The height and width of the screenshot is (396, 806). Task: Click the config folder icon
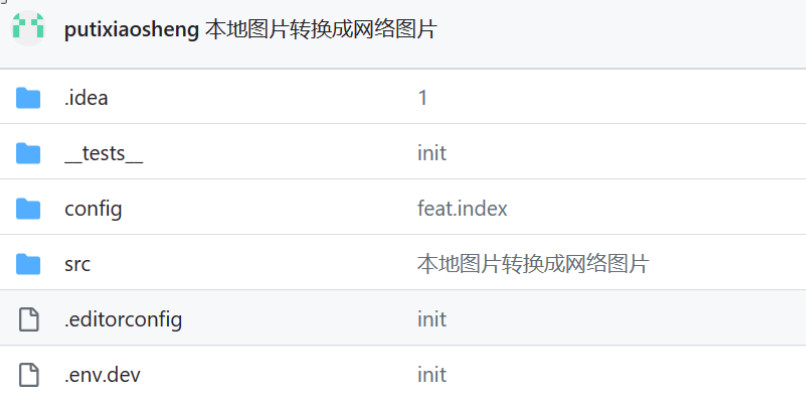tap(28, 209)
